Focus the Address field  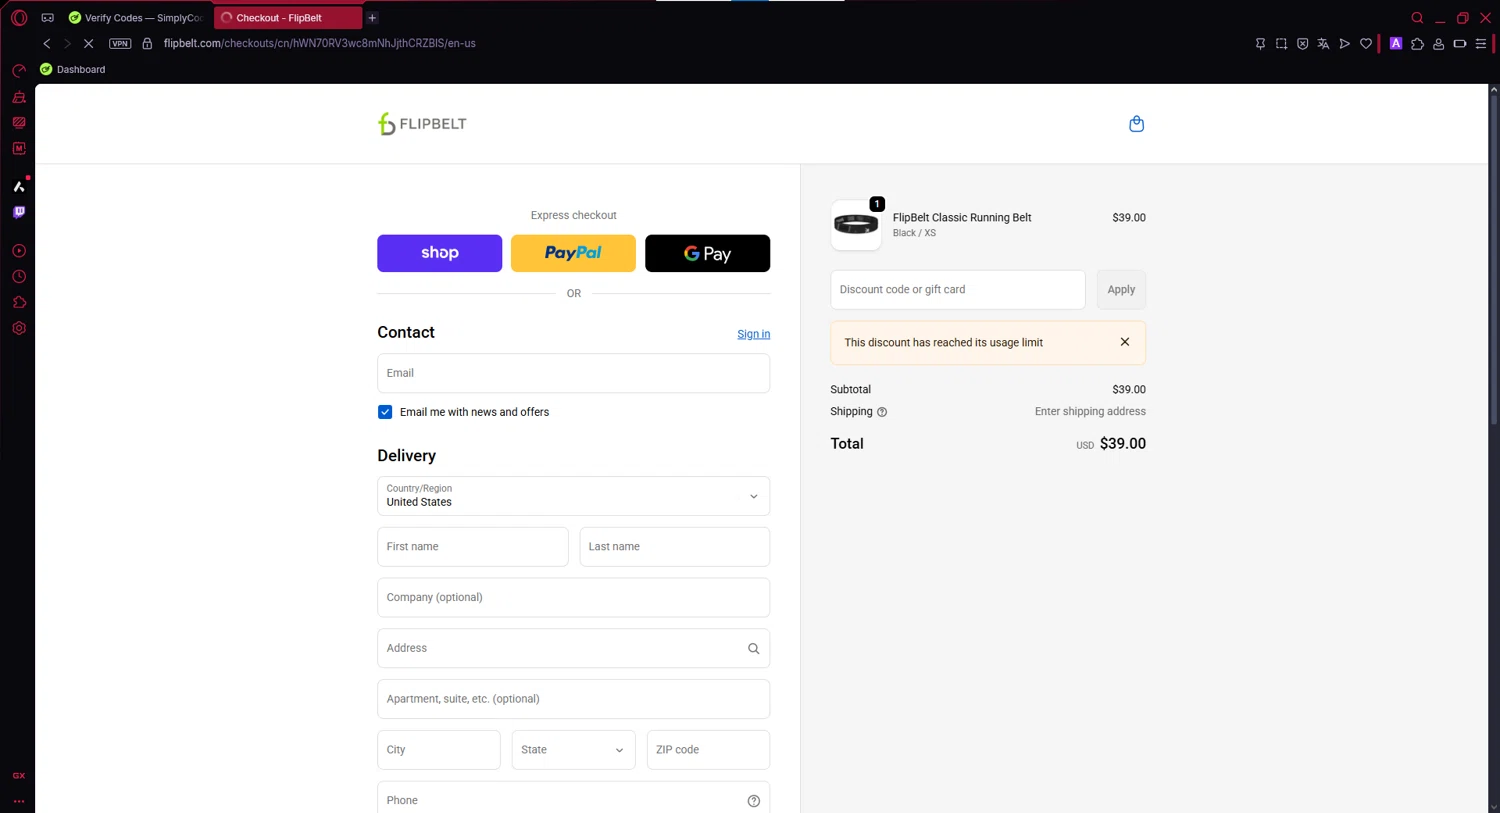(x=573, y=648)
